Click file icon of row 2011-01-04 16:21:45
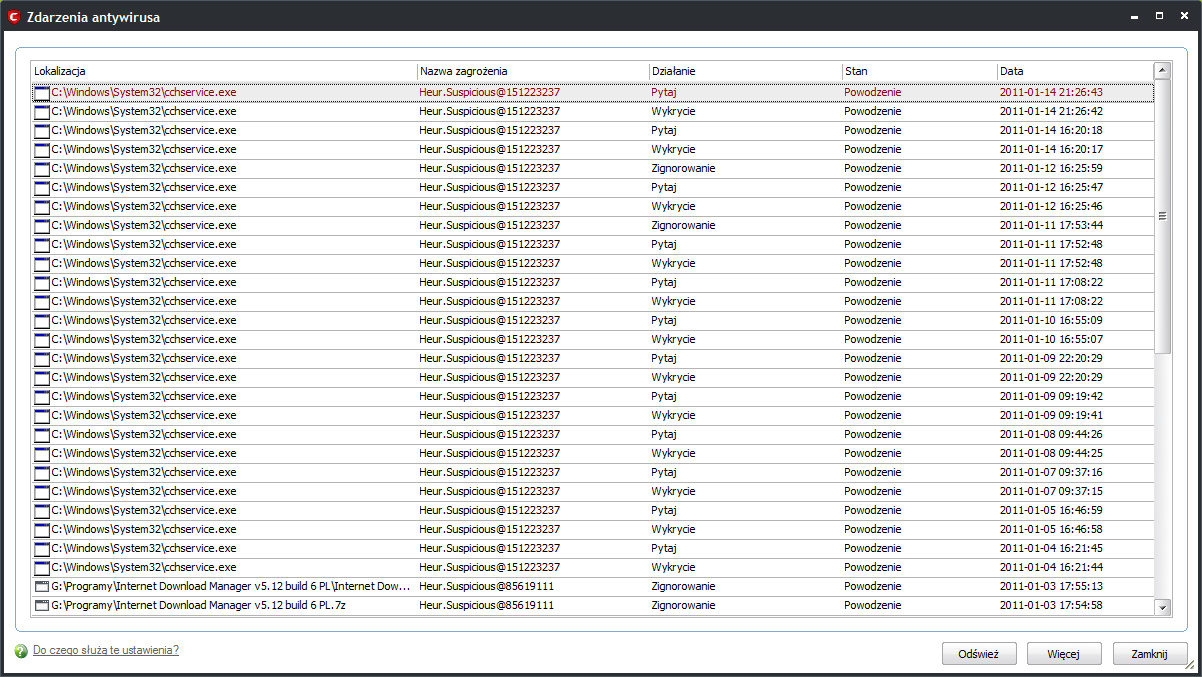Image resolution: width=1202 pixels, height=677 pixels. 42,548
